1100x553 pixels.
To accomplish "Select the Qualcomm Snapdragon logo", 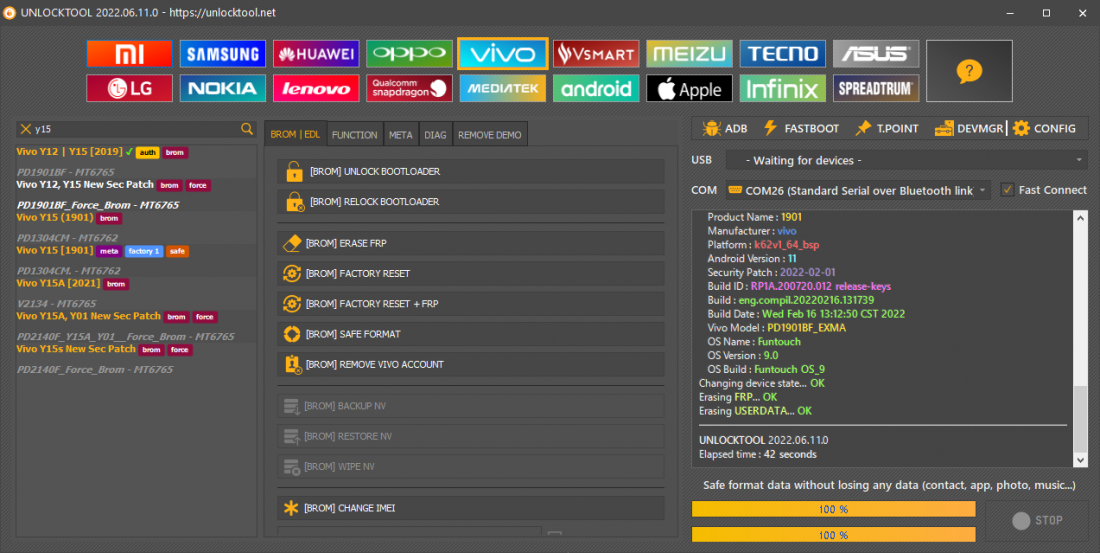I will click(409, 88).
